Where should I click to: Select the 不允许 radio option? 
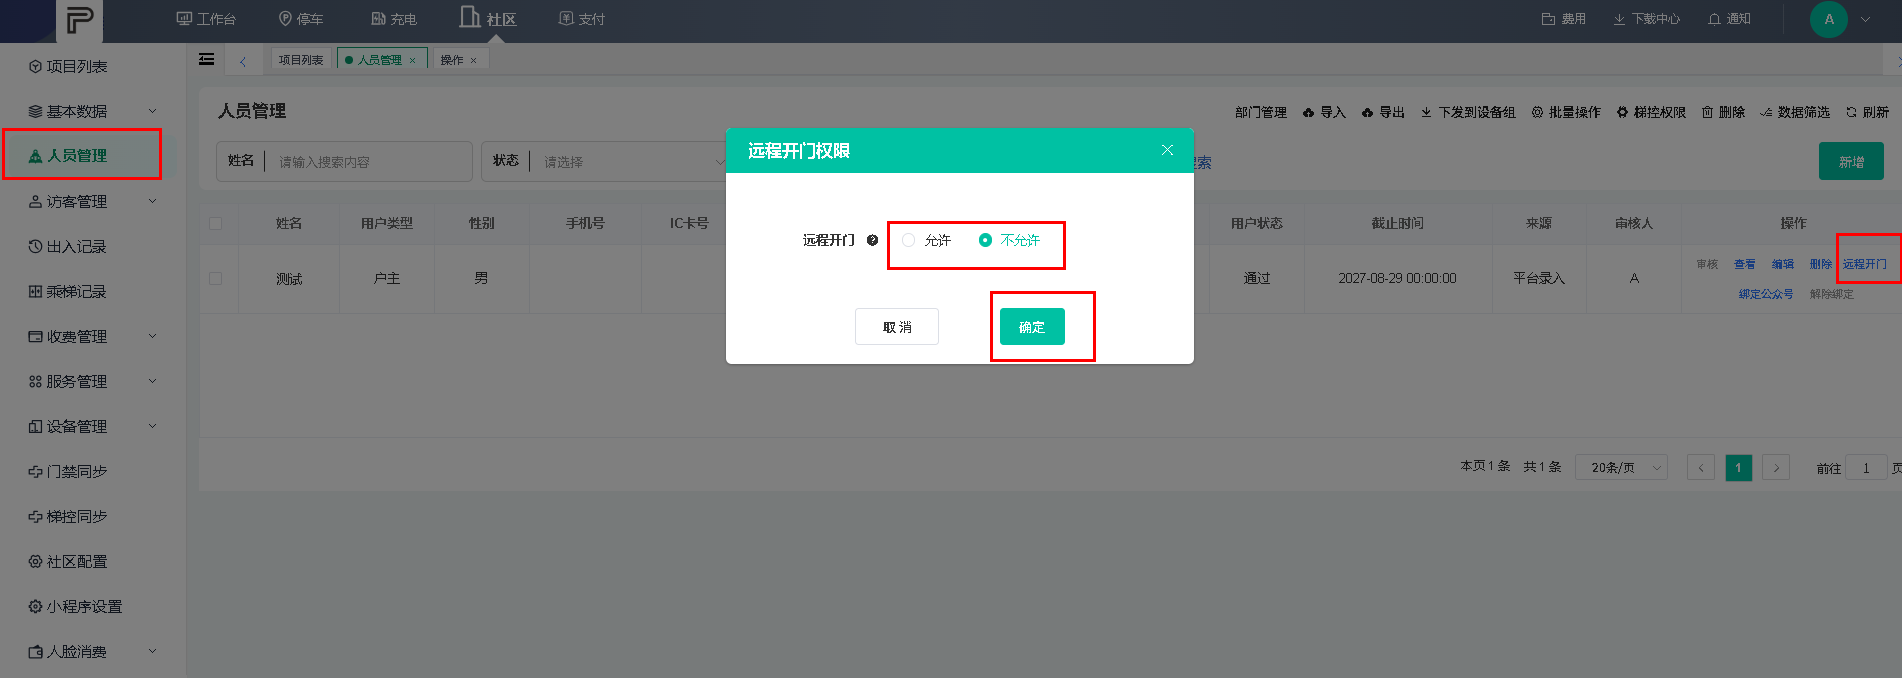(x=1009, y=240)
